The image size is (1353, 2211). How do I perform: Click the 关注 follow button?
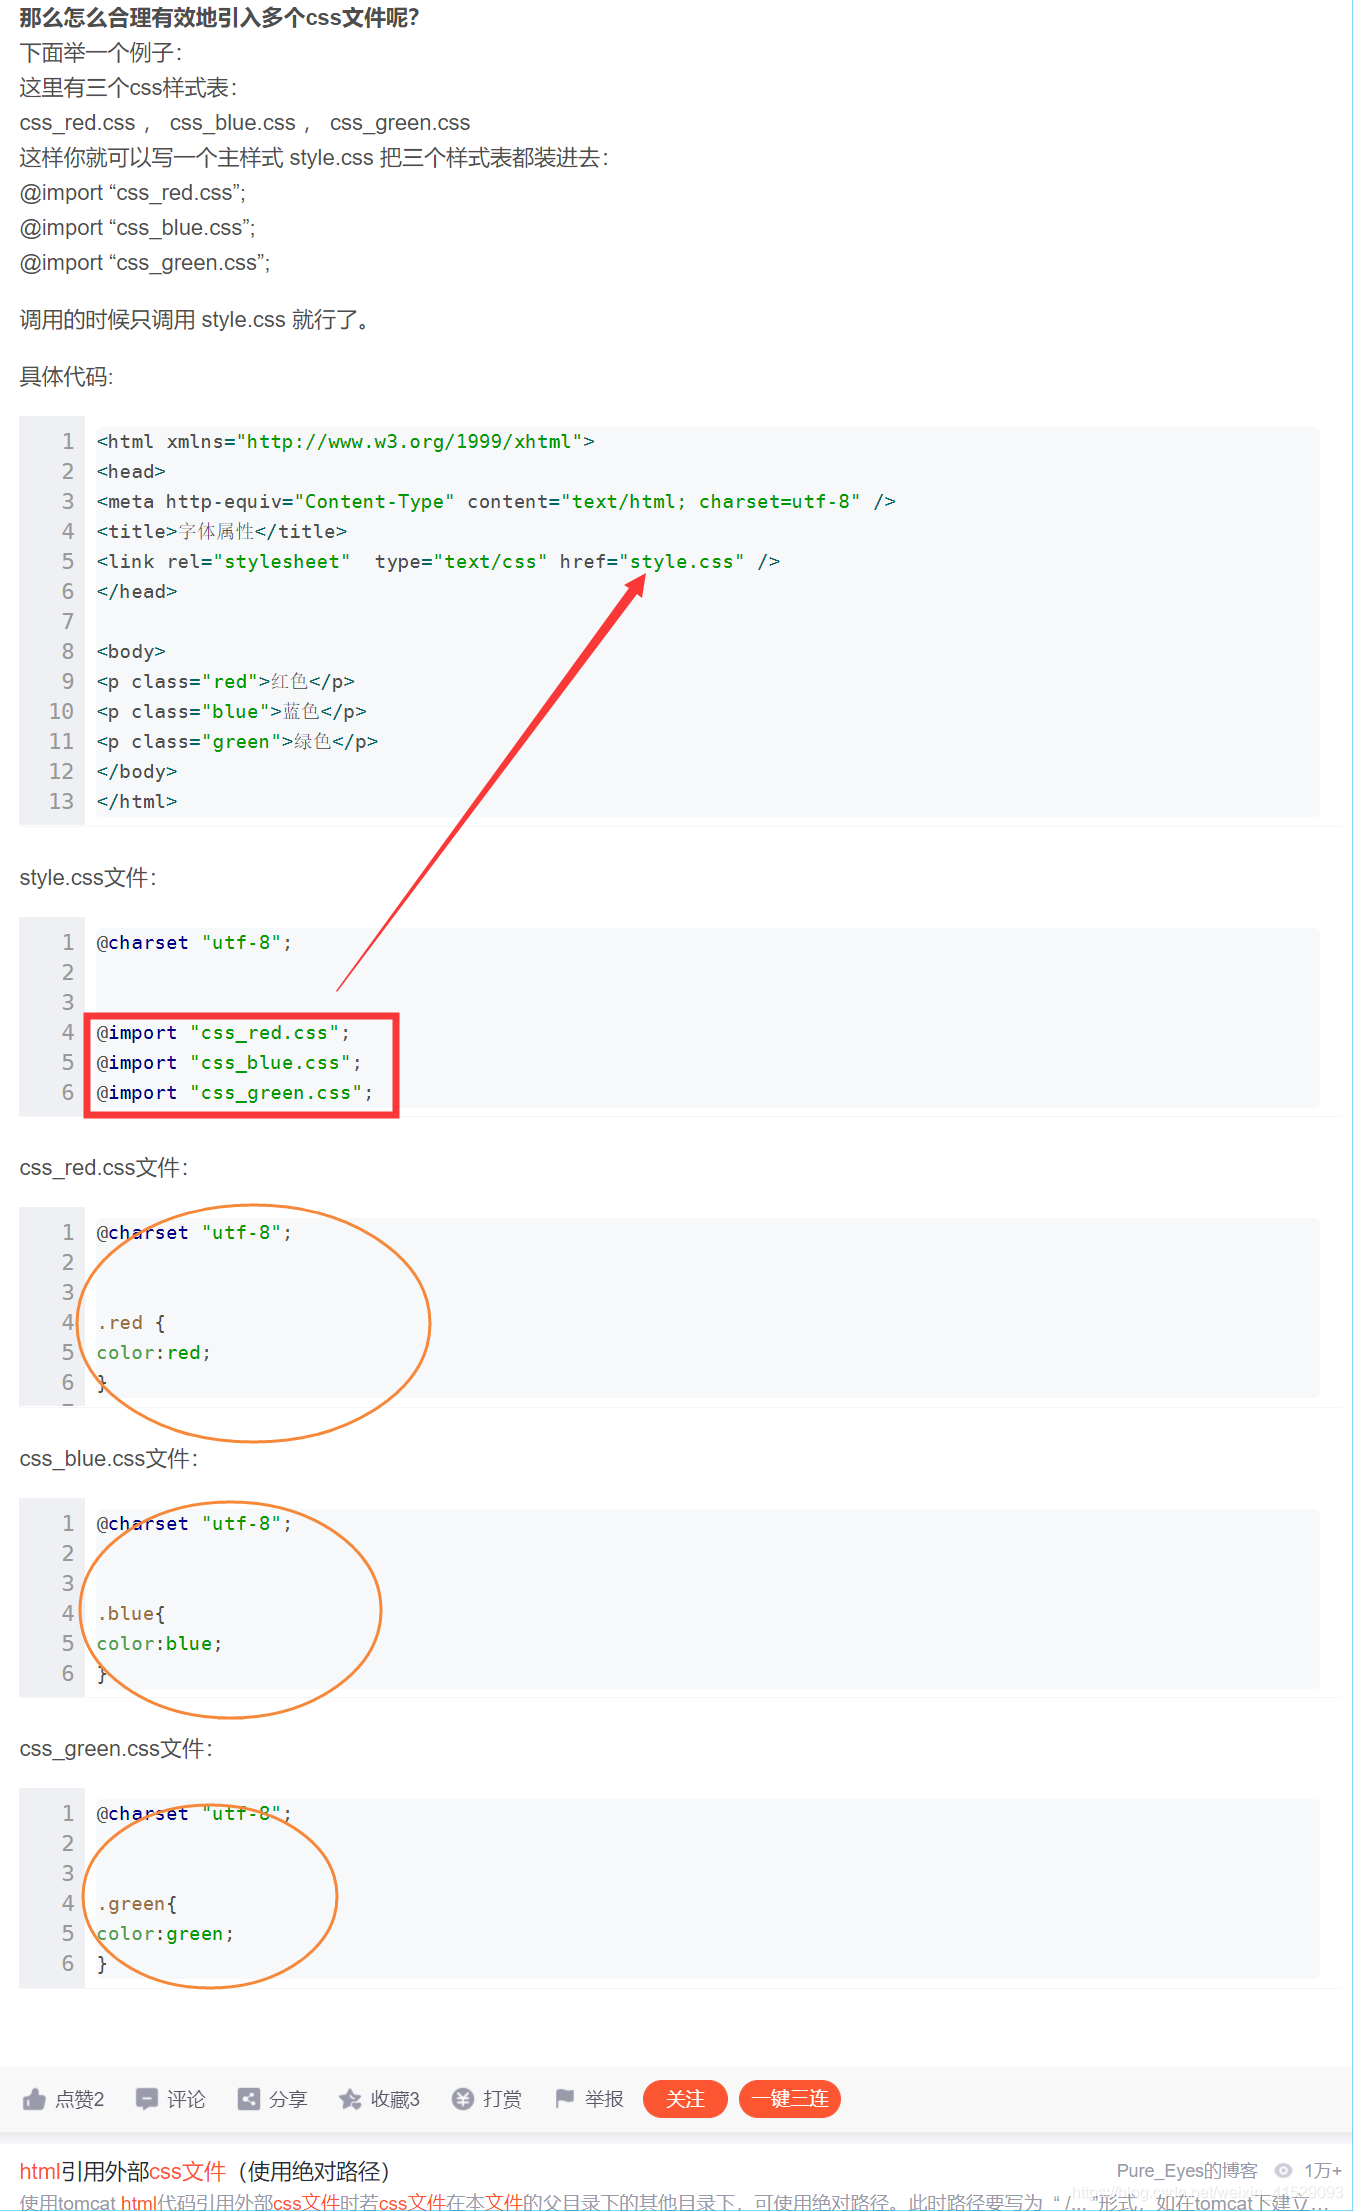685,2098
